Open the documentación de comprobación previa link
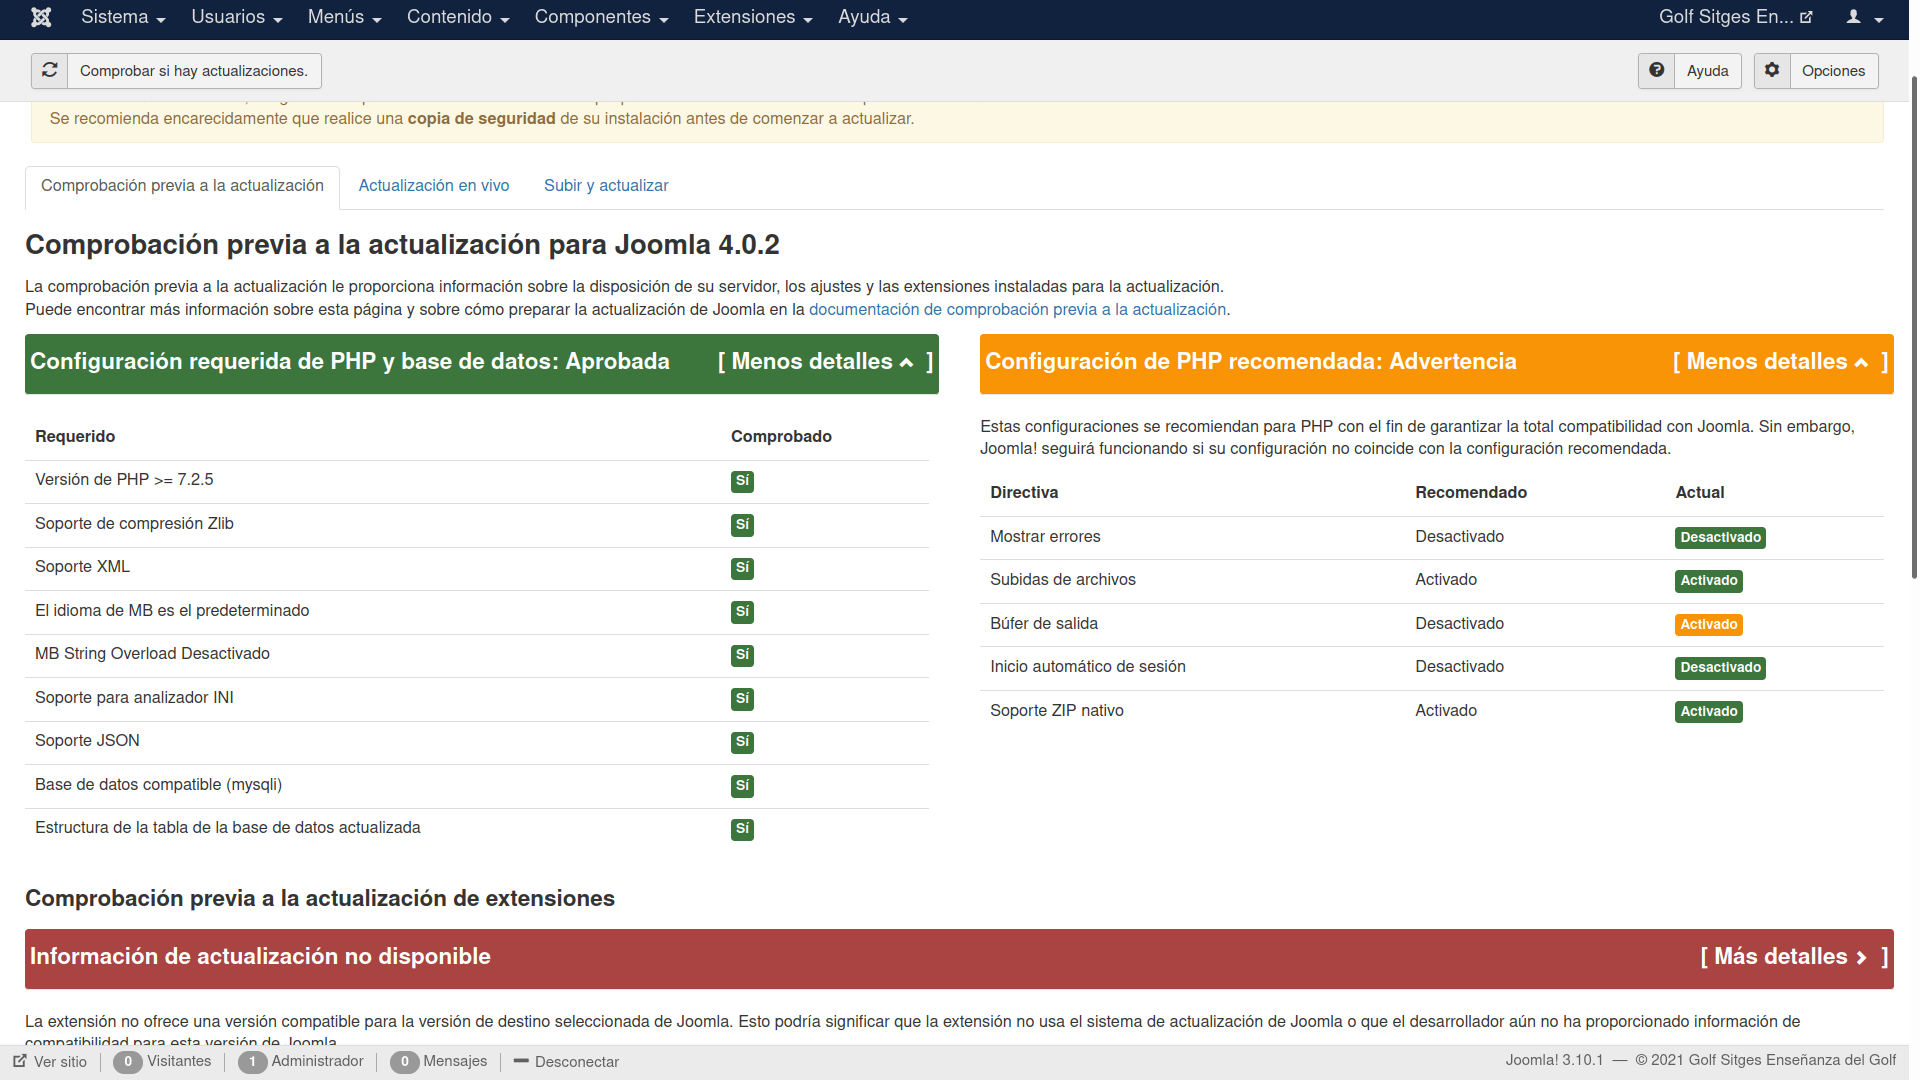The height and width of the screenshot is (1080, 1920). pos(1017,310)
